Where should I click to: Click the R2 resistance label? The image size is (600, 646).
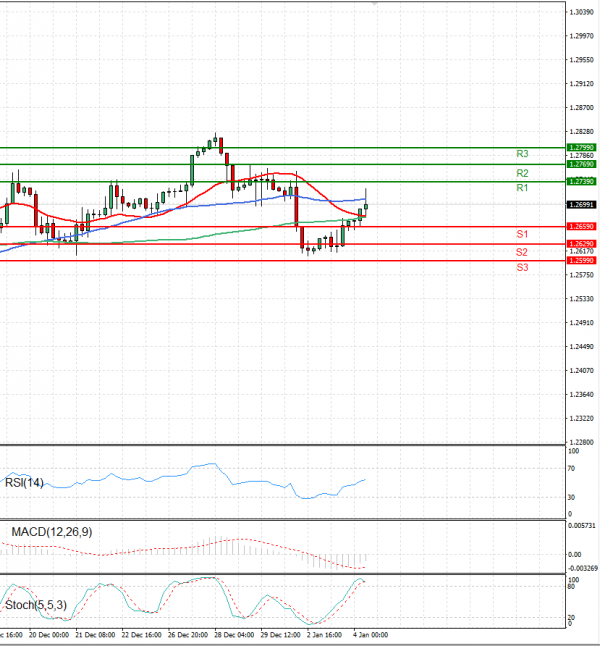tap(522, 173)
